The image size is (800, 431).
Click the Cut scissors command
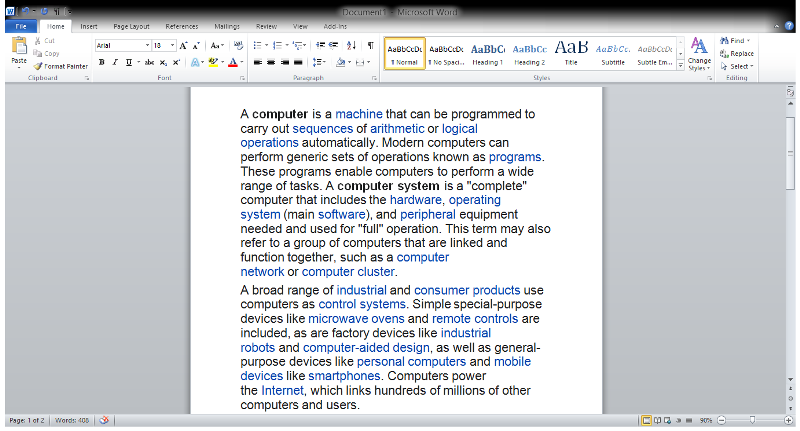(x=44, y=41)
